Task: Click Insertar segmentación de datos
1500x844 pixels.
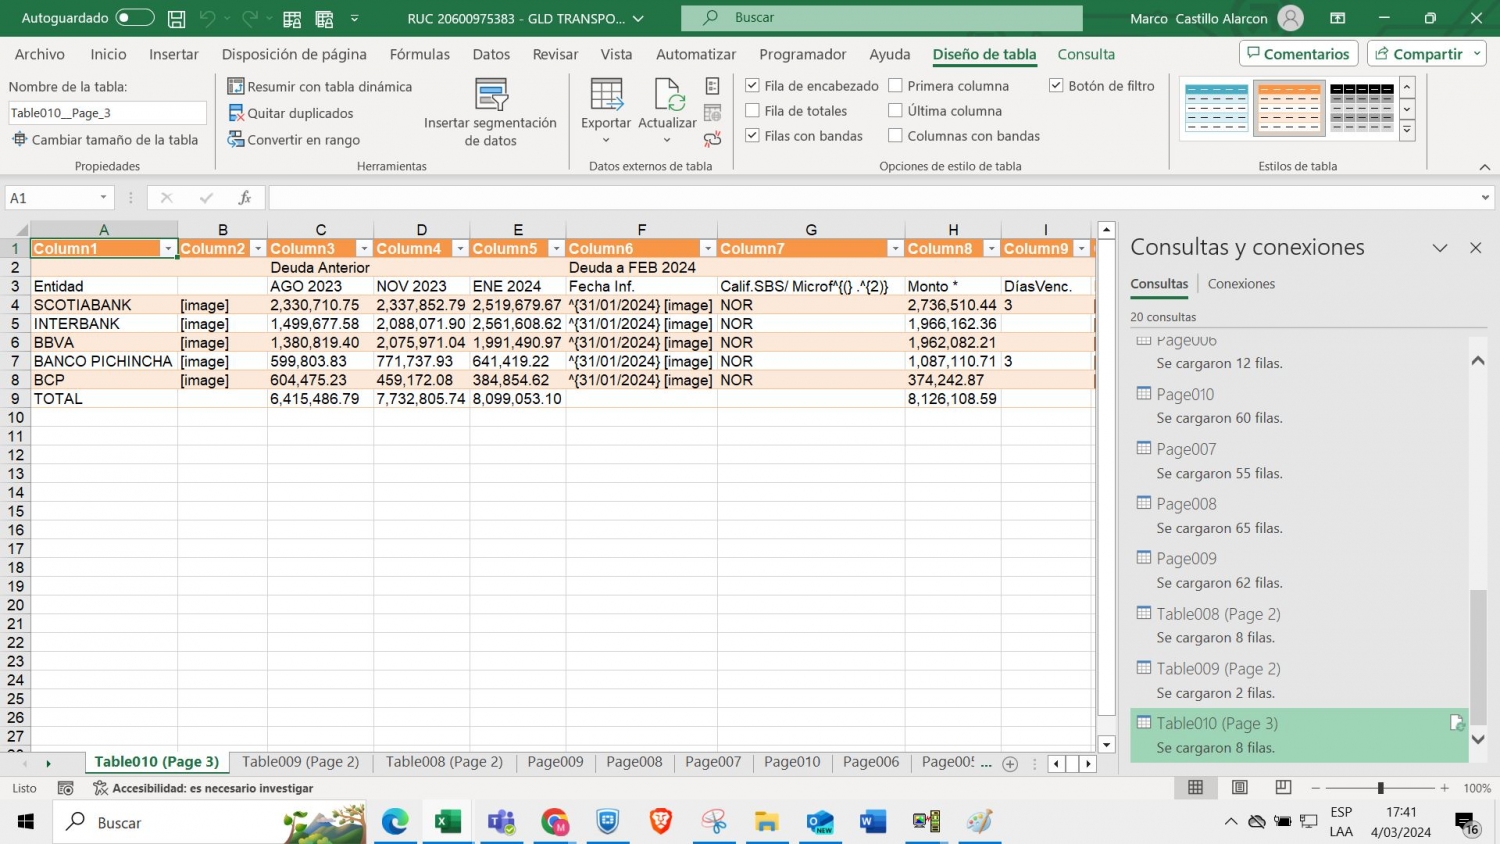Action: pos(490,112)
